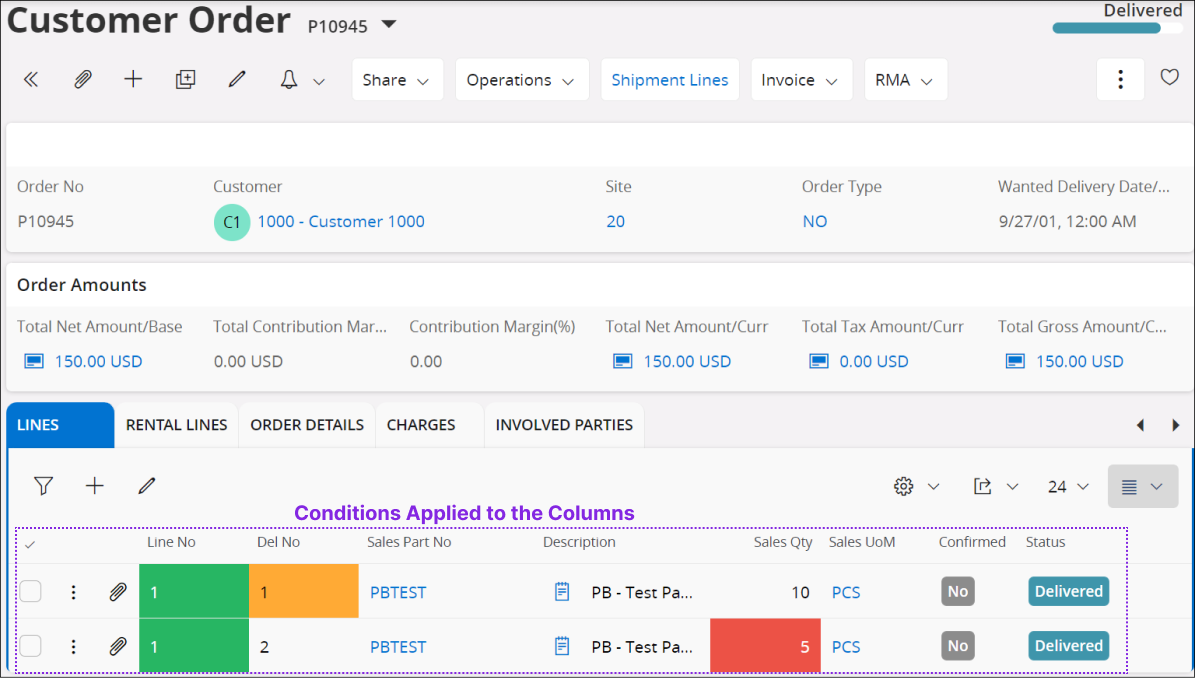Expand the RMA dropdown

(905, 79)
